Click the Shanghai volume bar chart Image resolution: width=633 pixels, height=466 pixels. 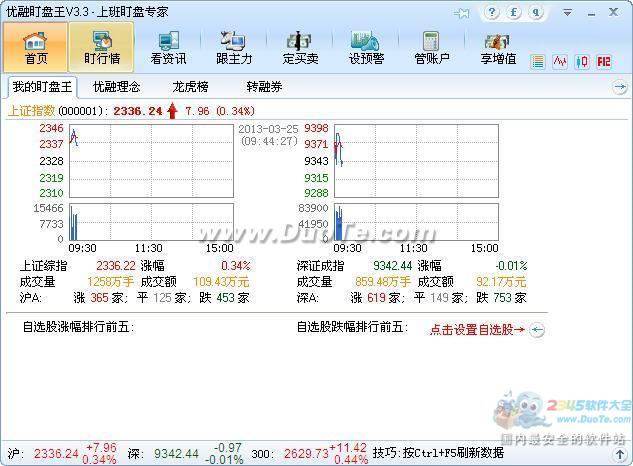(x=151, y=222)
